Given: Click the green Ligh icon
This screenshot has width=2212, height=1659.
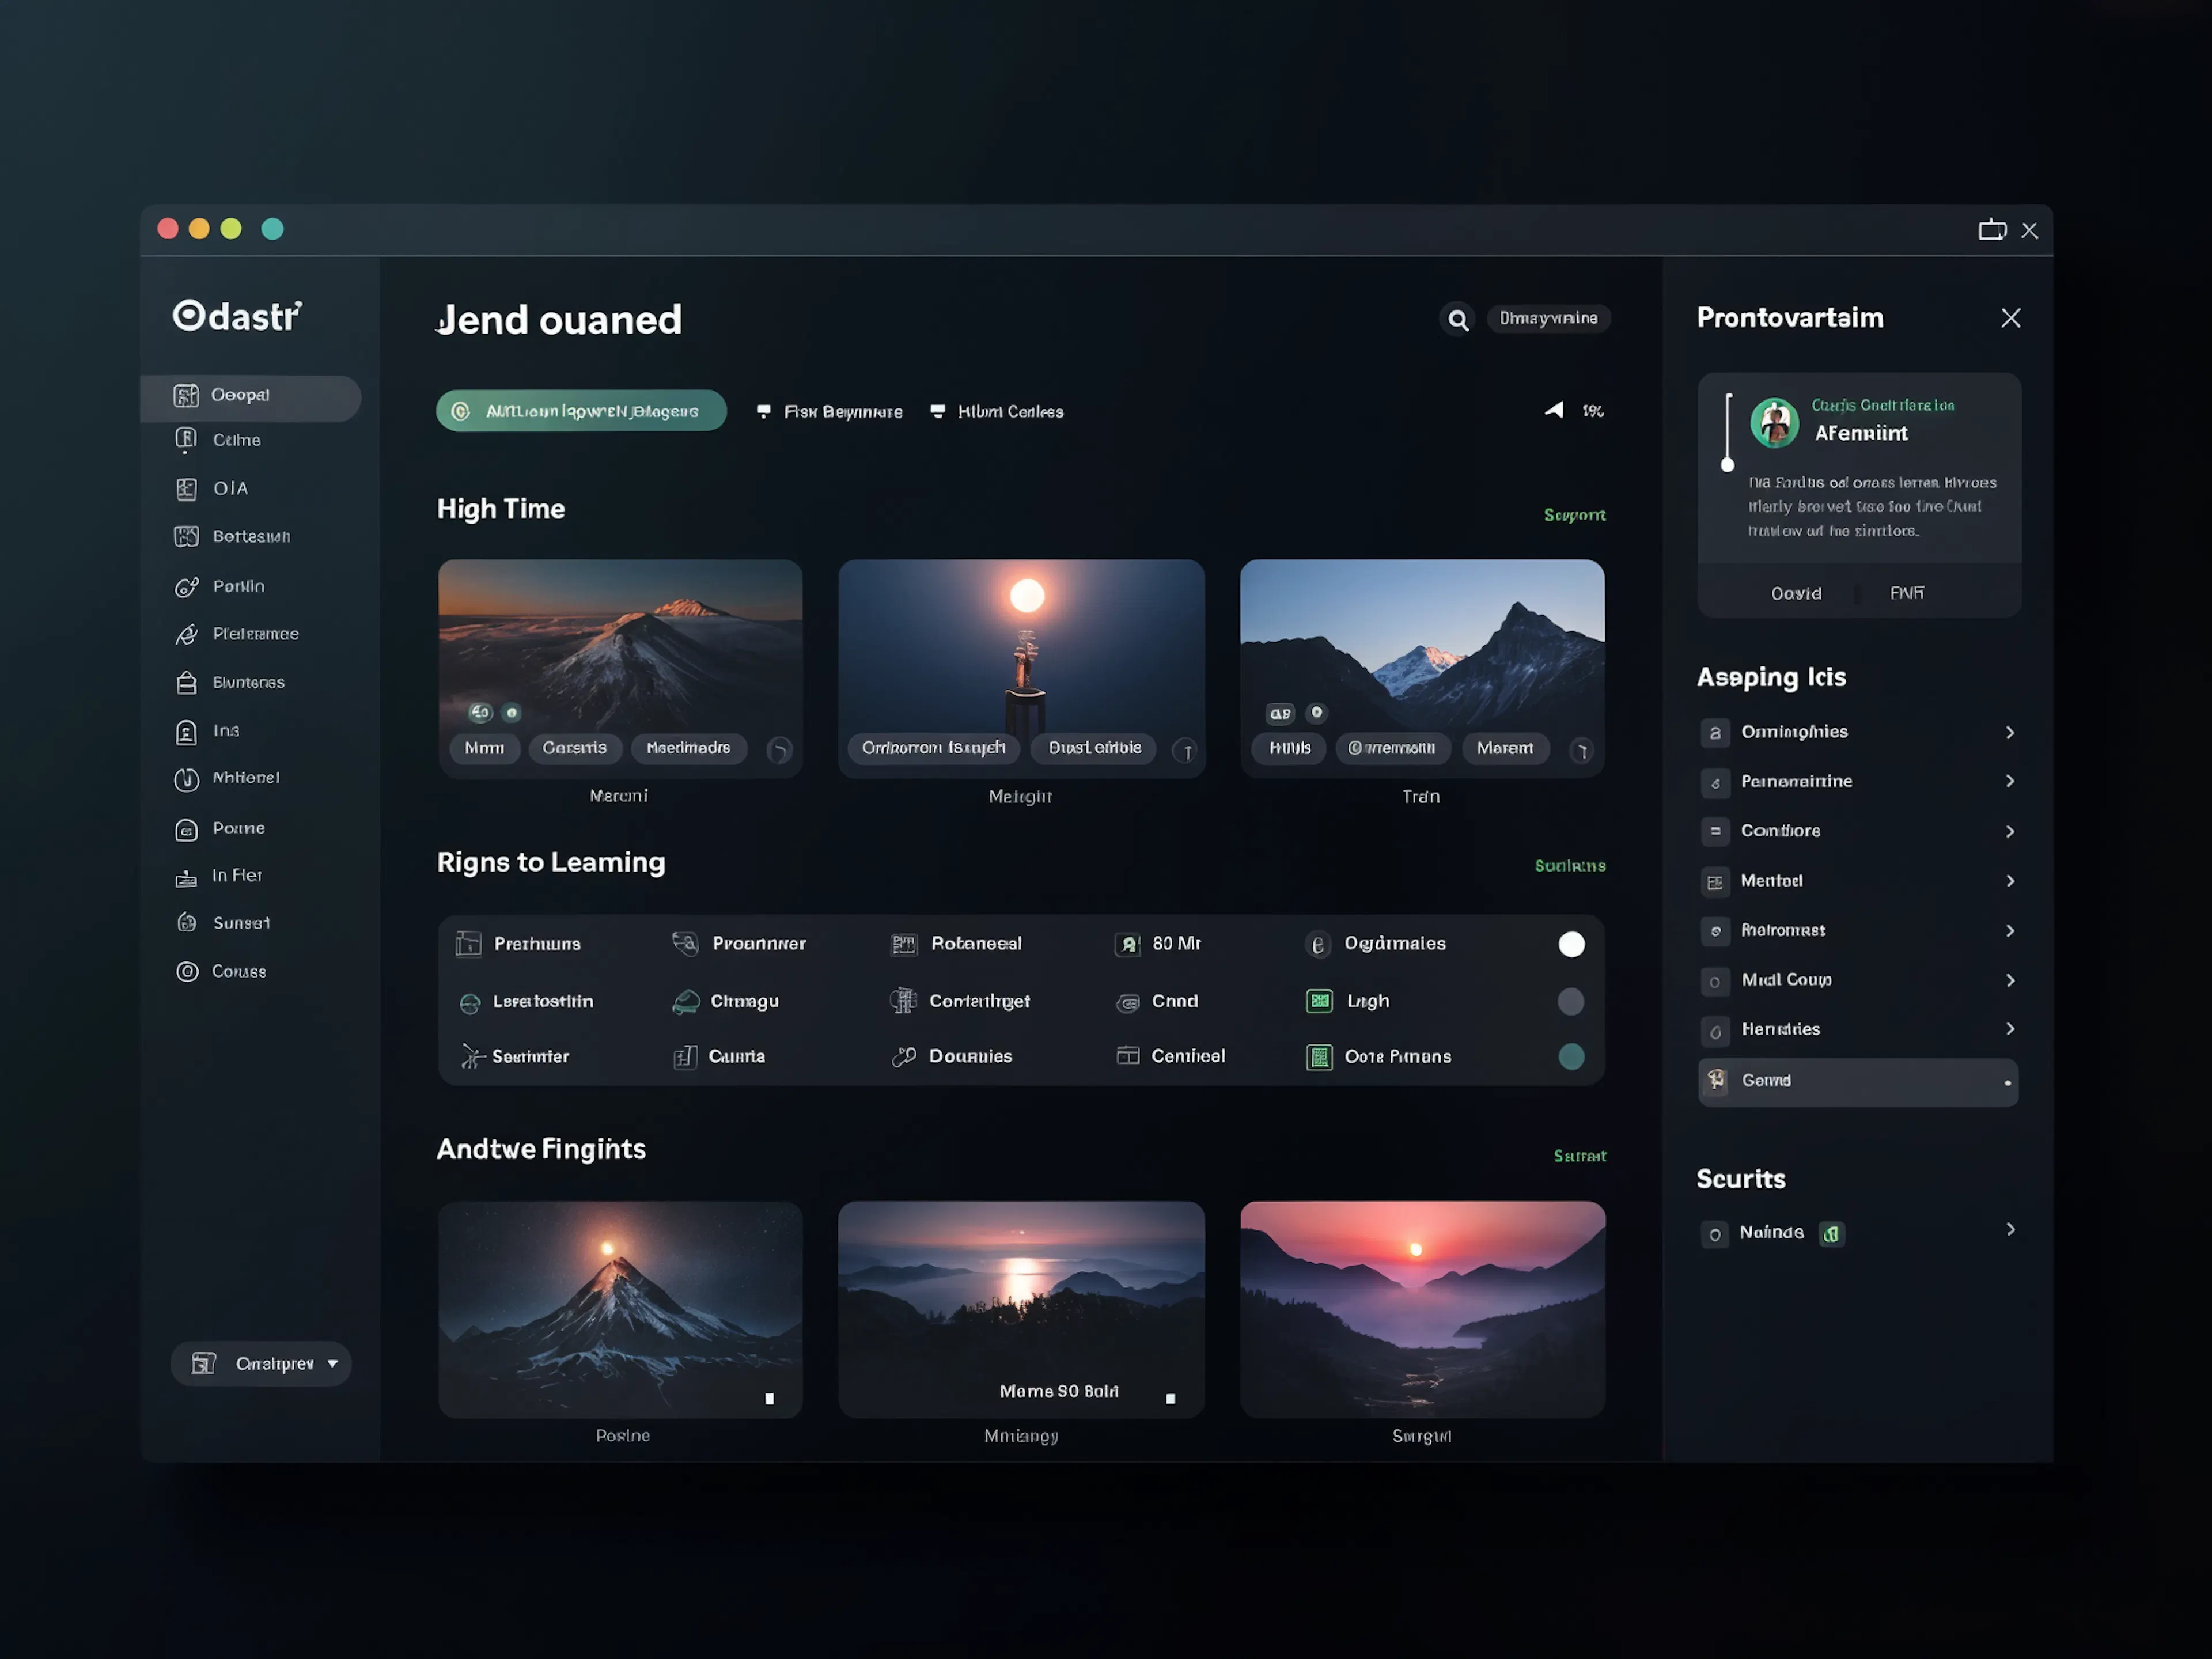Looking at the screenshot, I should click(1319, 1001).
